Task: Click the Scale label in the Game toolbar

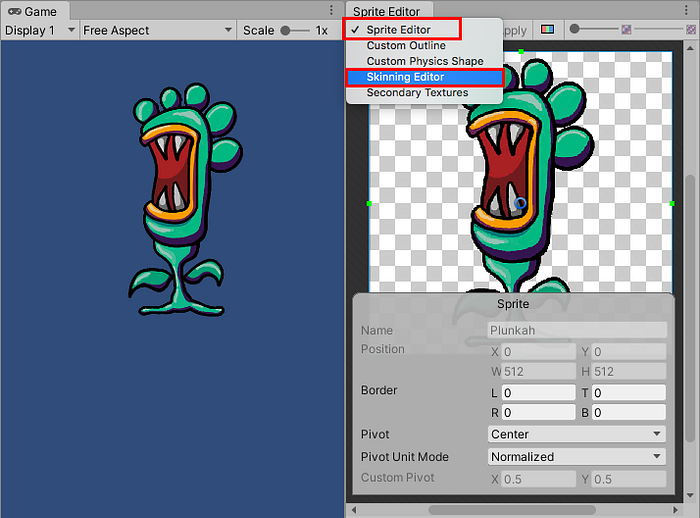Action: tap(258, 30)
